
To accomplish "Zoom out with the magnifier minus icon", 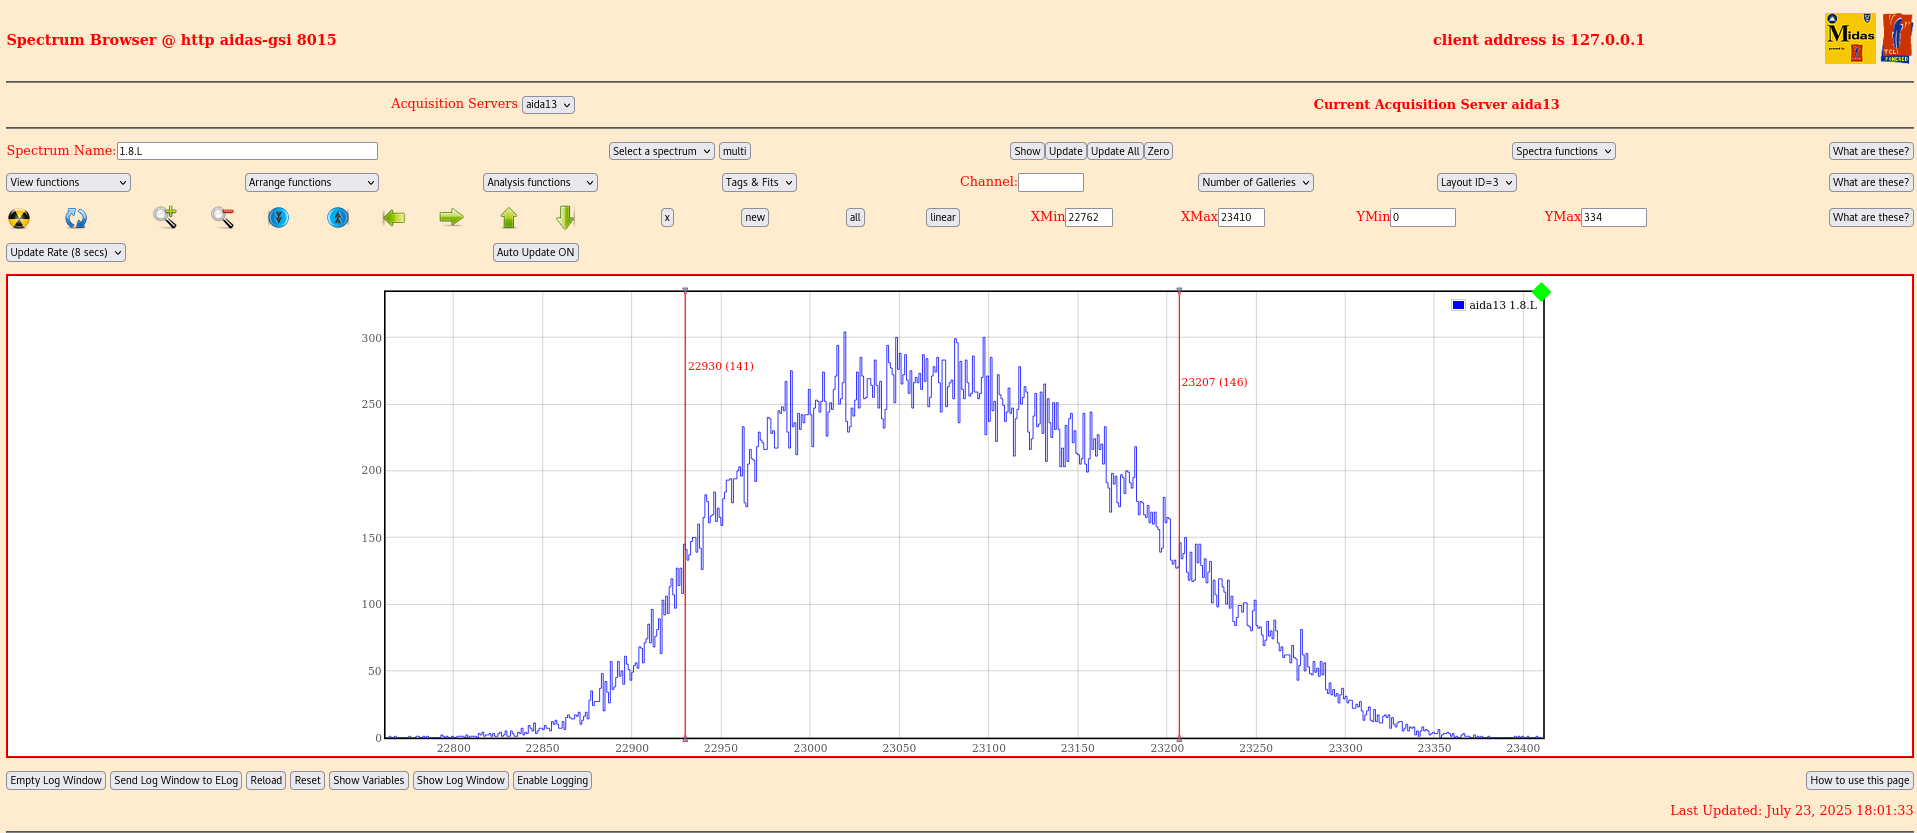I will (222, 217).
